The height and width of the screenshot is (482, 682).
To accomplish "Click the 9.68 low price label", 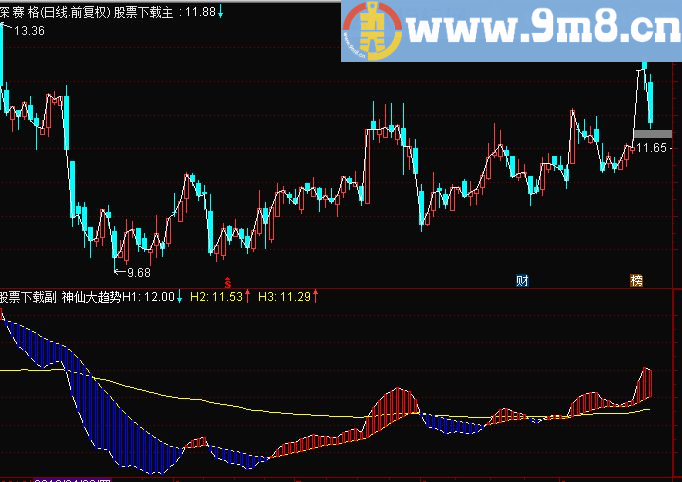I will tap(139, 273).
